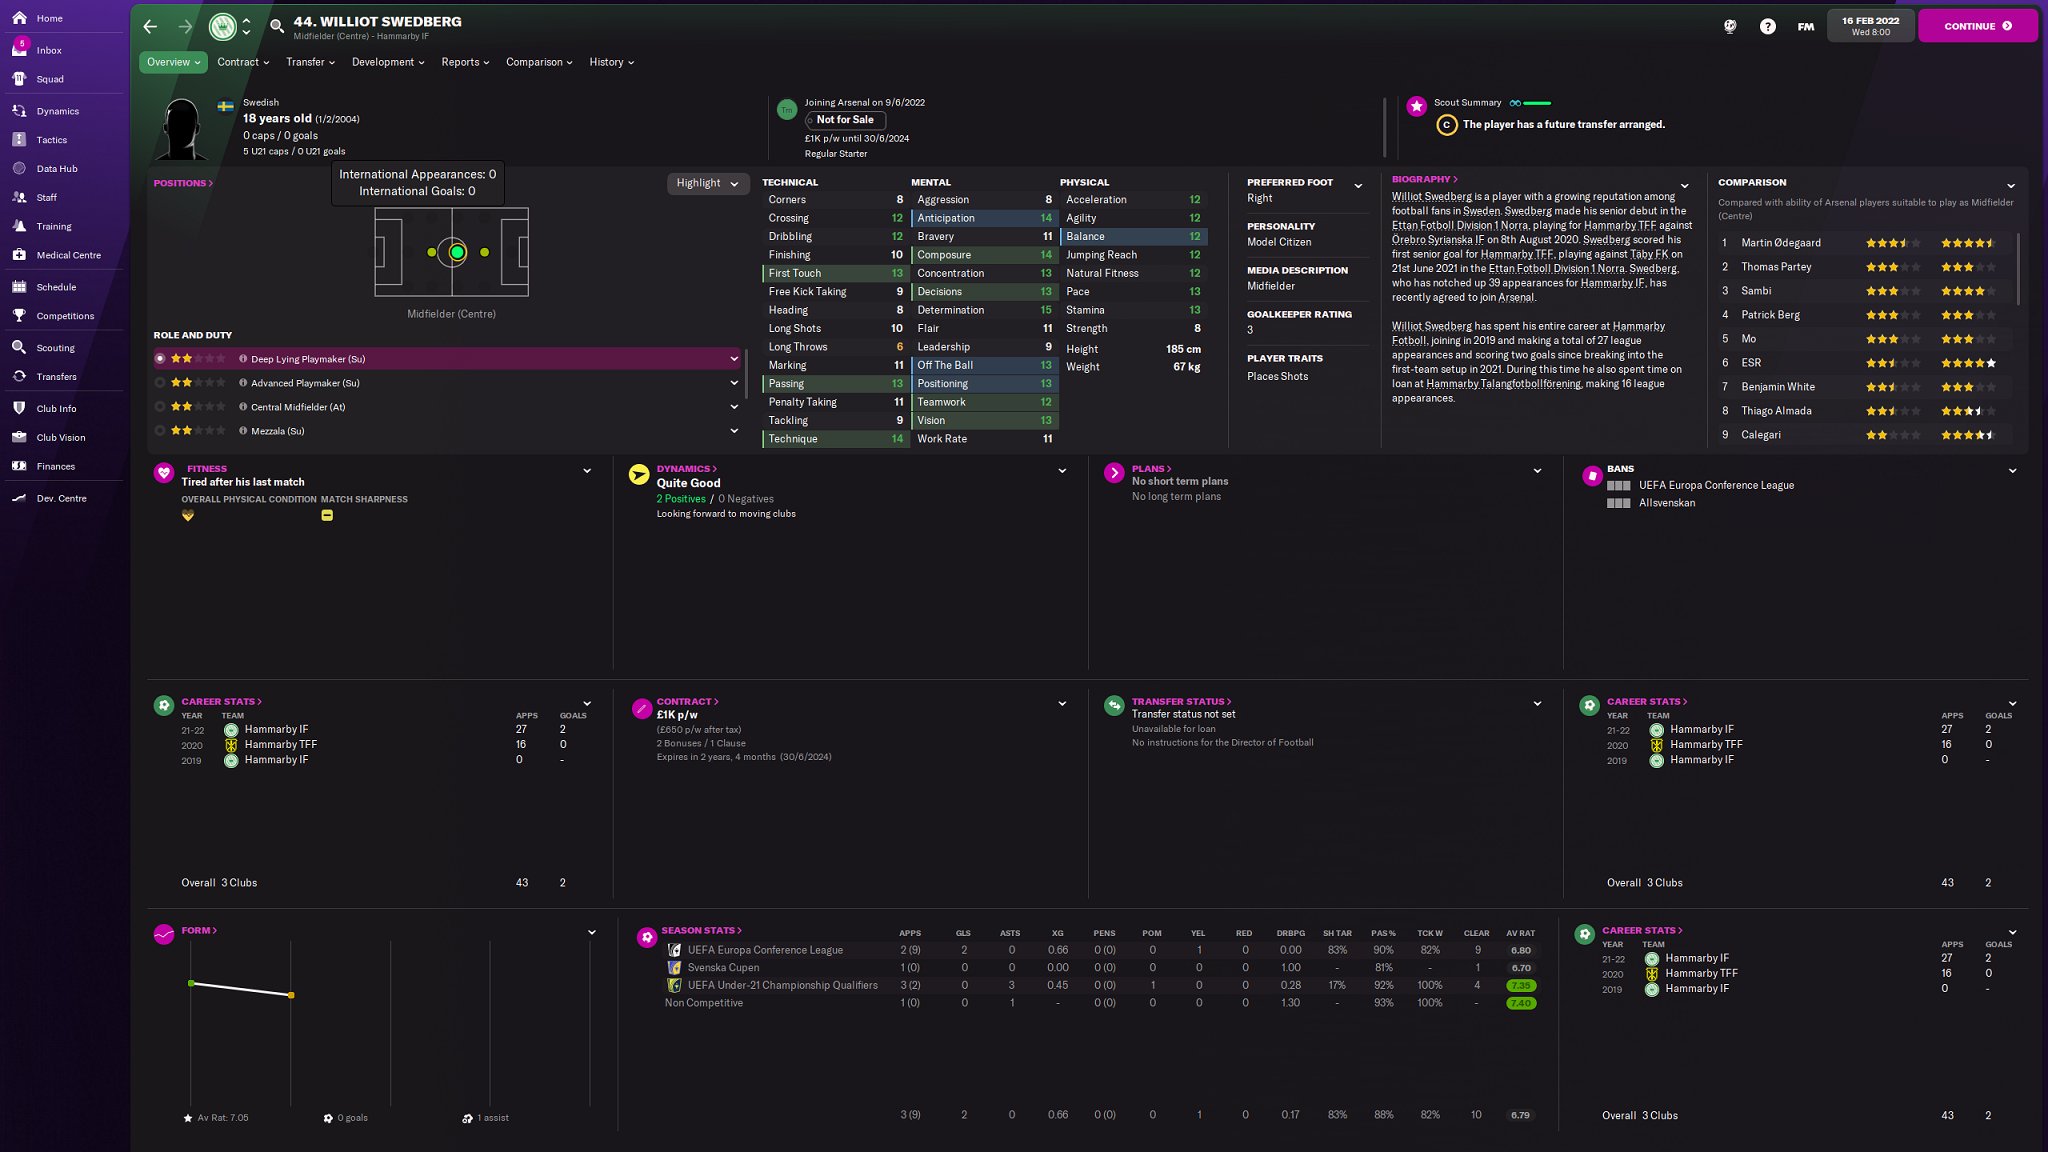Select Mezzala (Su) role radio button
The image size is (2048, 1152).
(160, 431)
